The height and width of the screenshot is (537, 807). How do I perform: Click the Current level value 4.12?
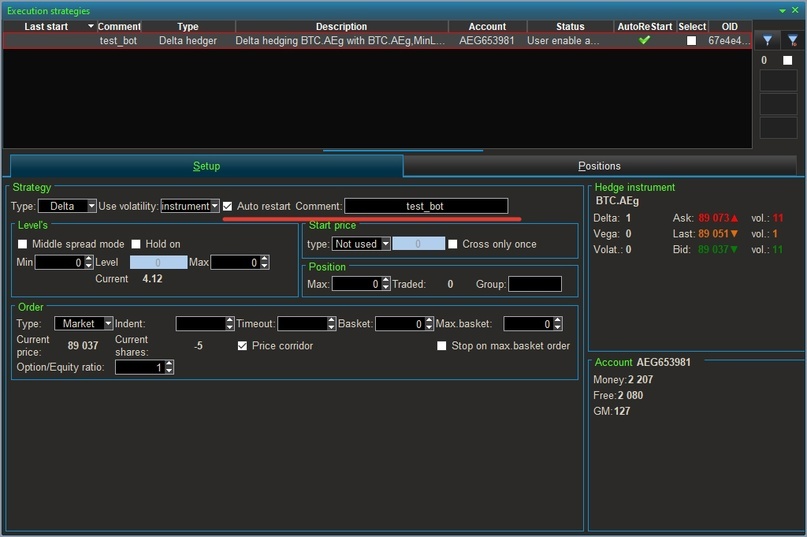[x=152, y=279]
